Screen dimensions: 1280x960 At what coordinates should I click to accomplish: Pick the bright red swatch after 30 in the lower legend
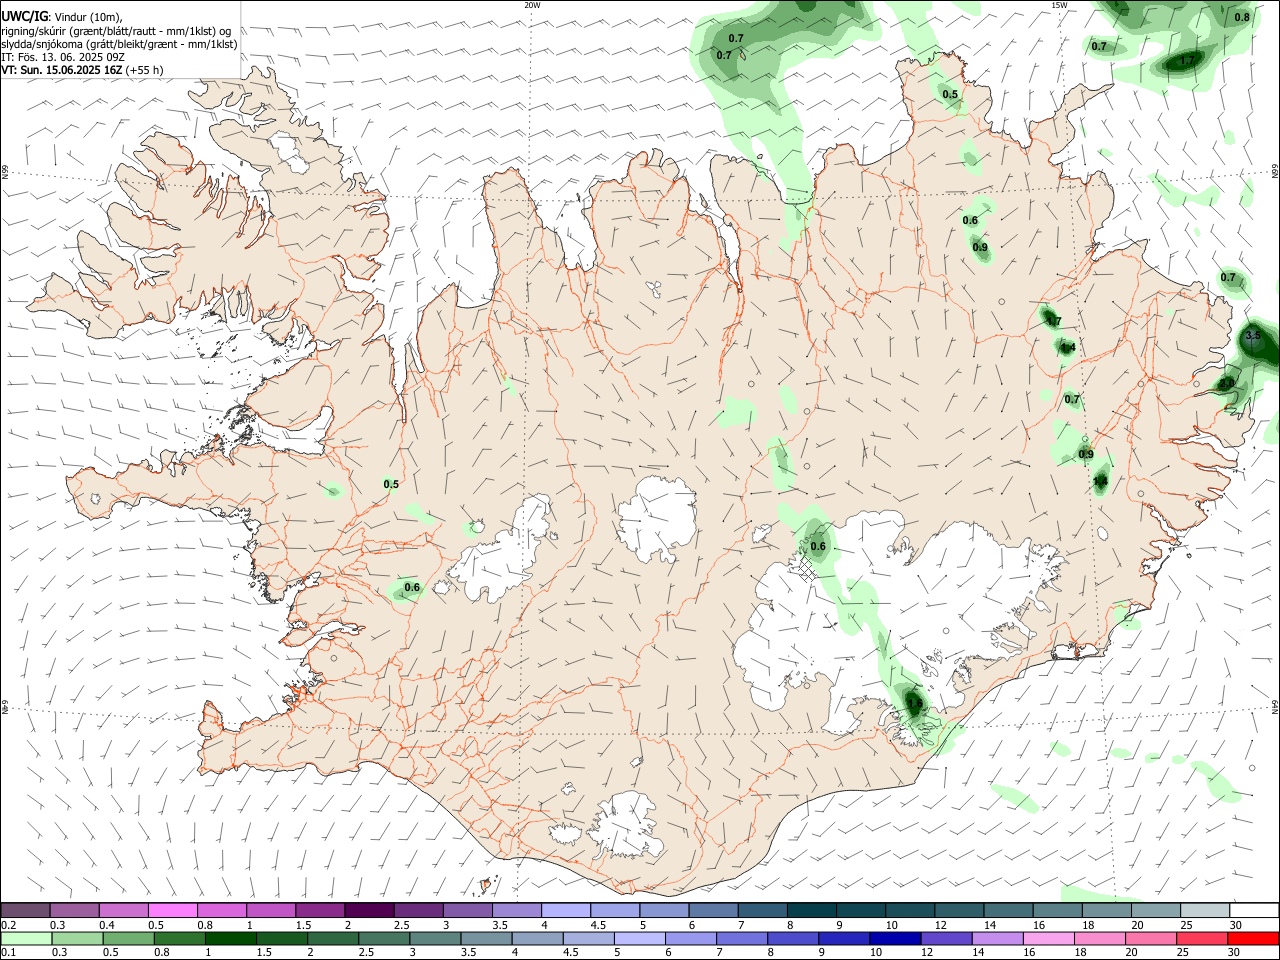pos(1253,938)
